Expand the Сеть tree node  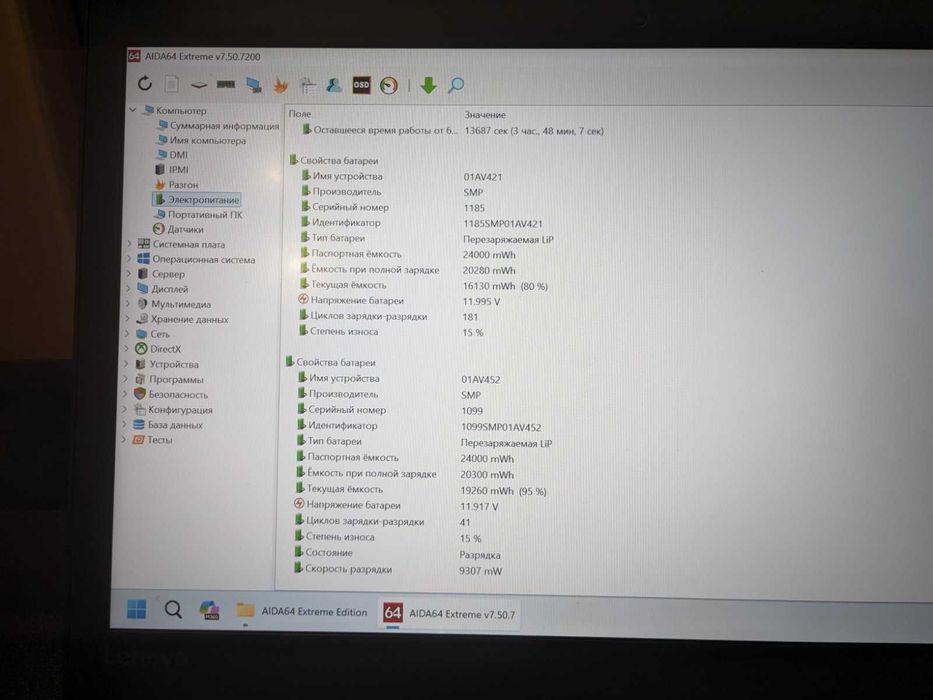point(127,334)
